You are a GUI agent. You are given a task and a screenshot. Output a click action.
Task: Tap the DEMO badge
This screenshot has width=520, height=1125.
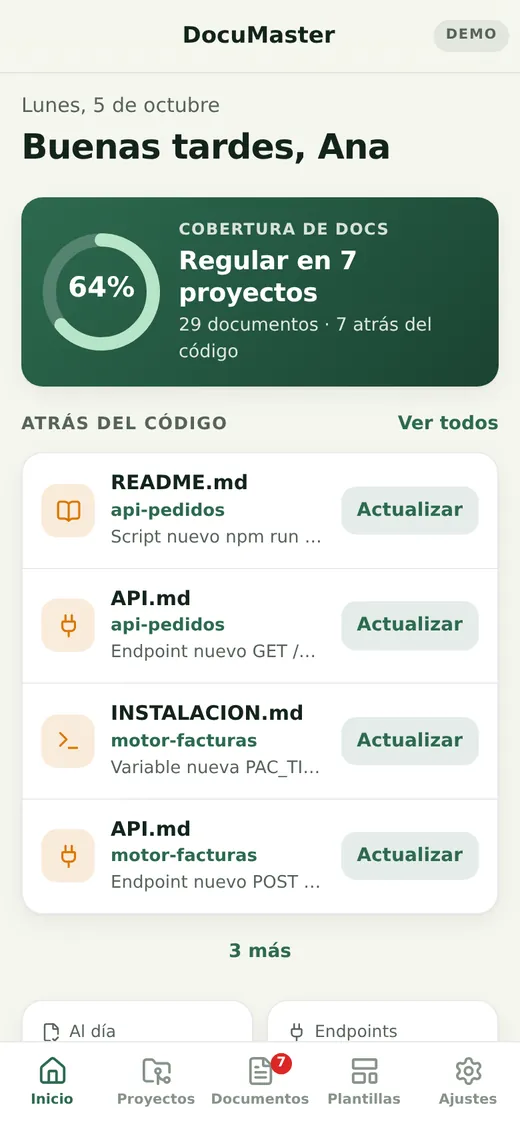[x=471, y=34]
